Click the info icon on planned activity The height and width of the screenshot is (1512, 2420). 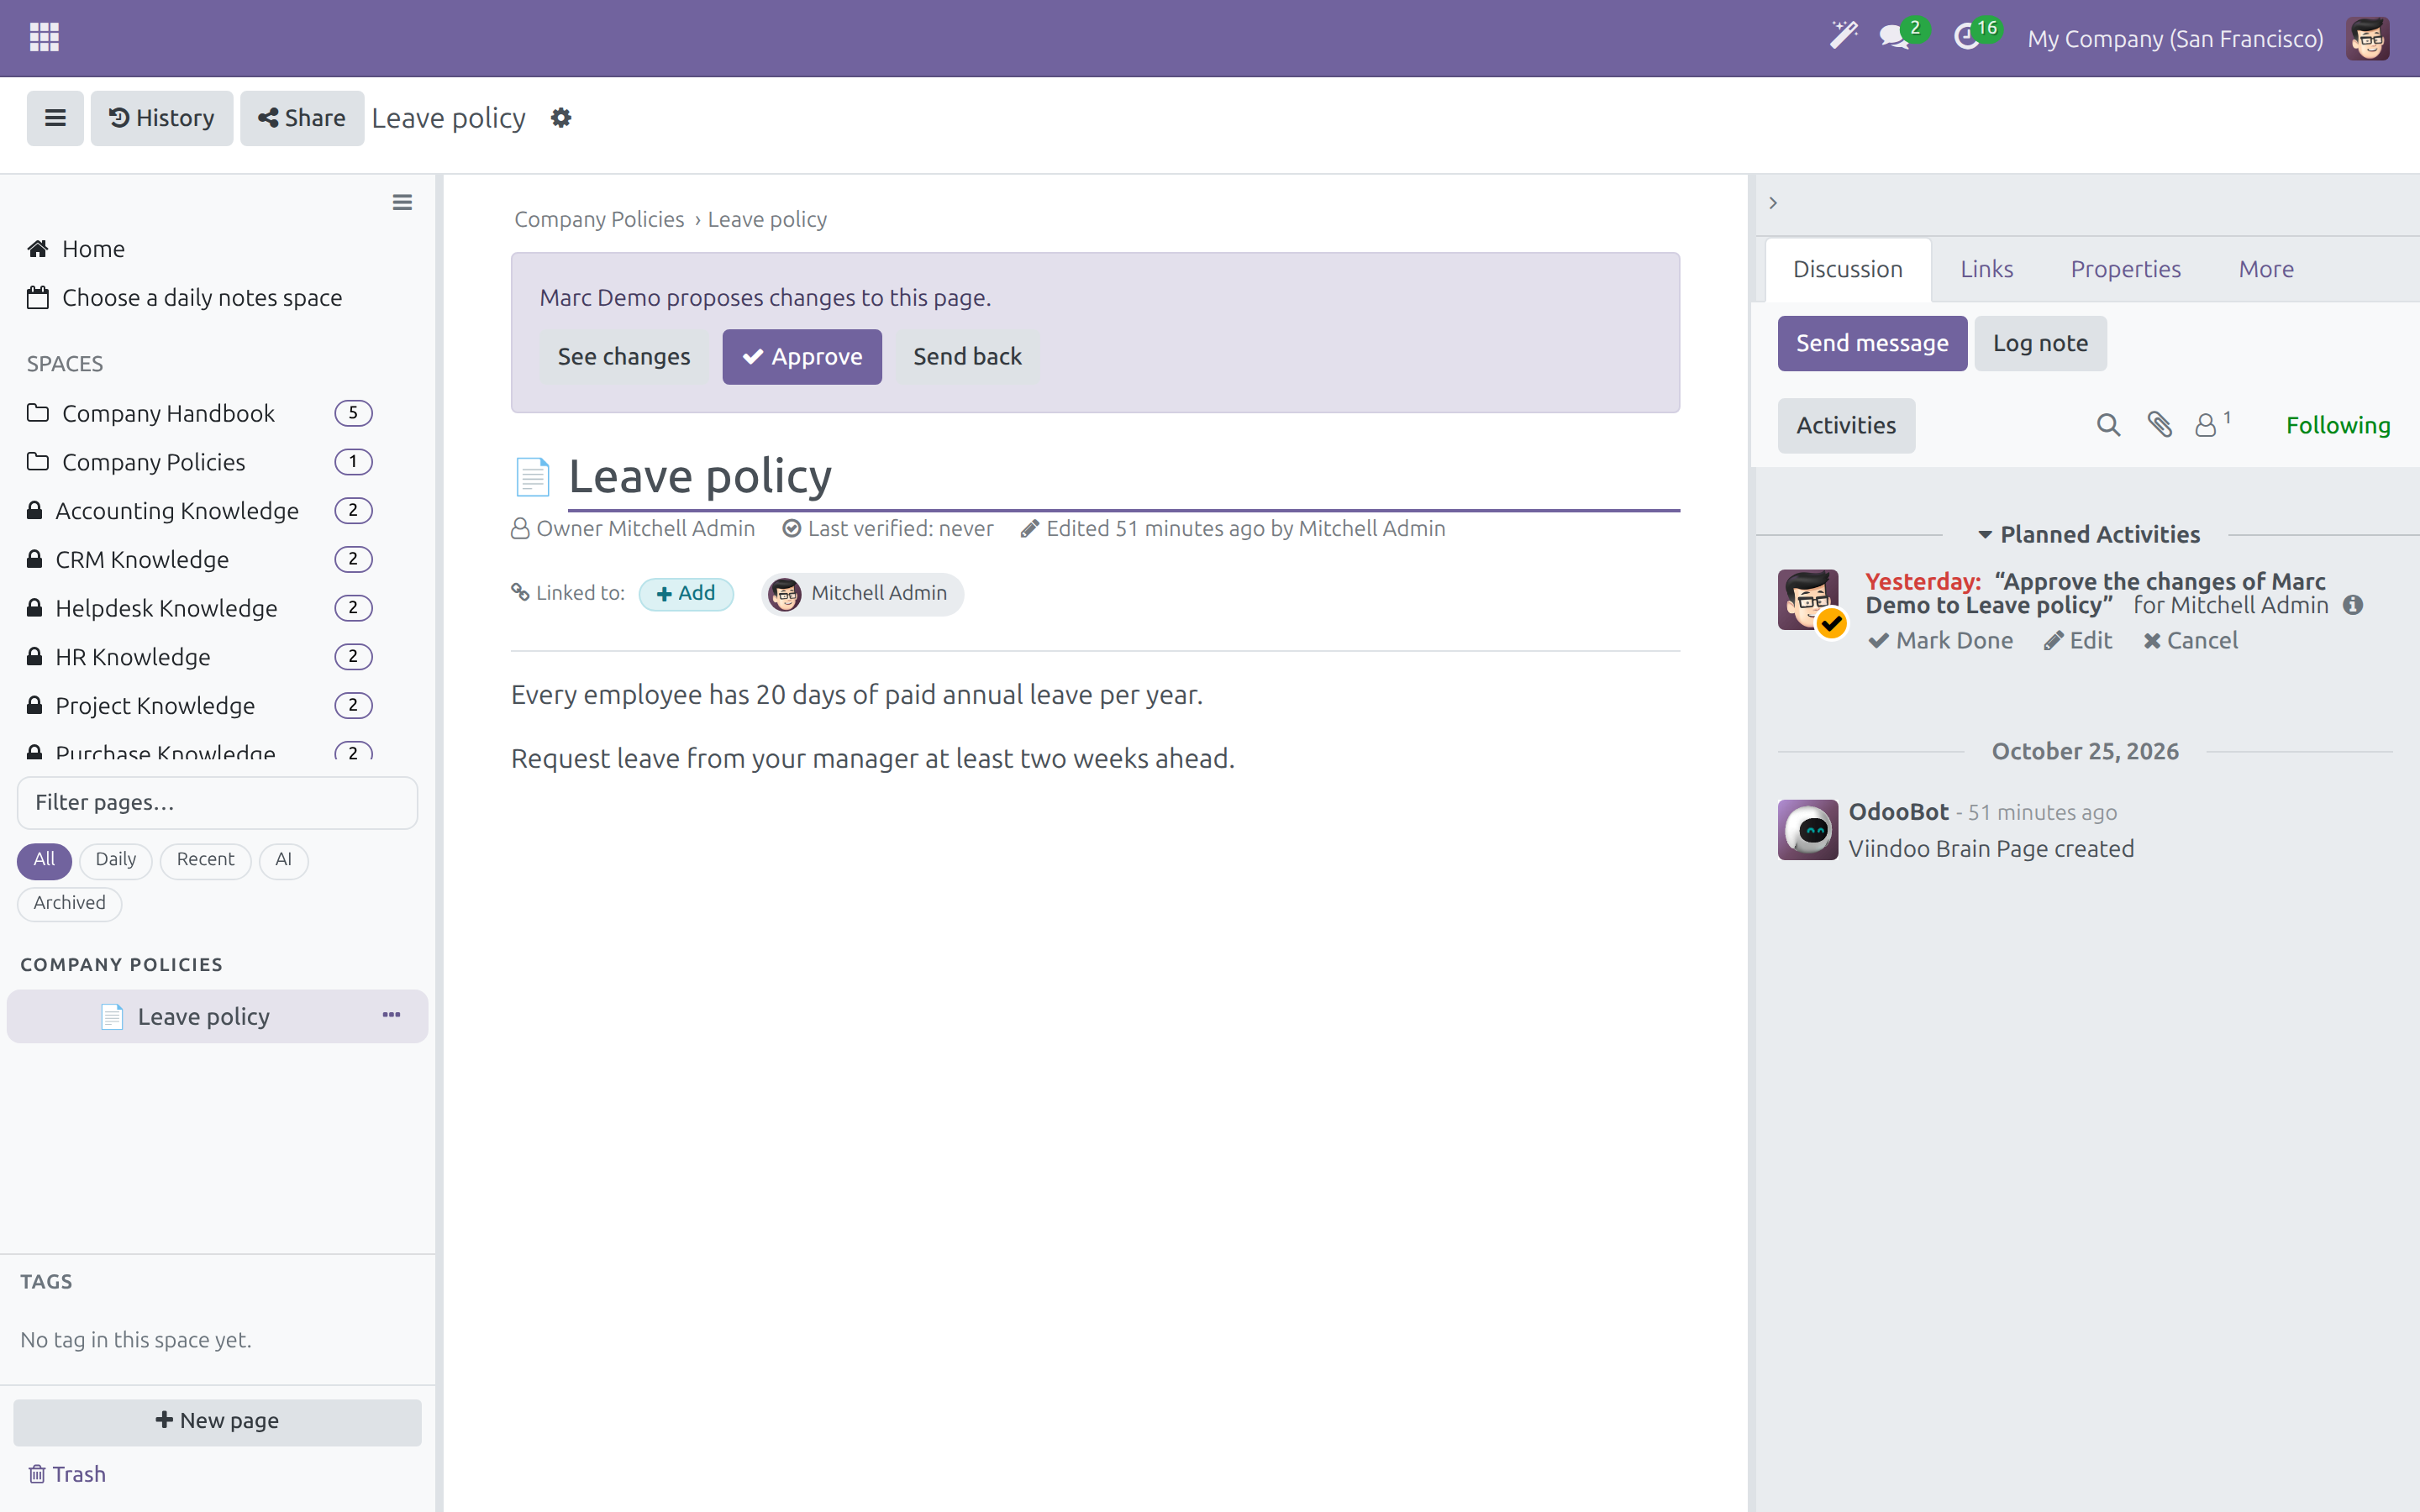pos(2353,605)
